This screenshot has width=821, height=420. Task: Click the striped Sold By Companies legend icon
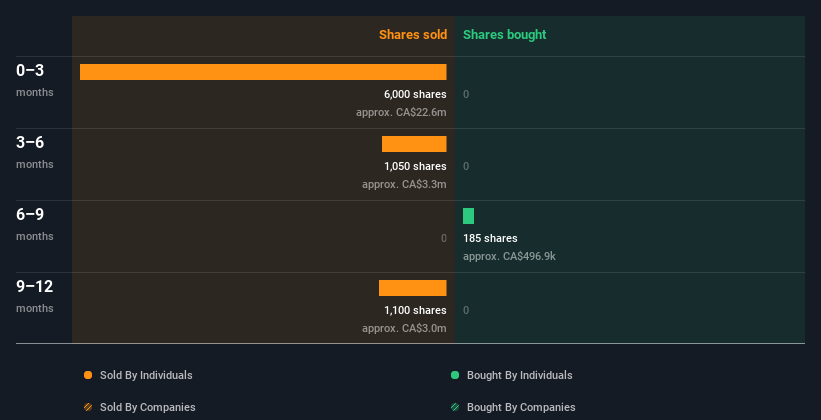pyautogui.click(x=88, y=407)
